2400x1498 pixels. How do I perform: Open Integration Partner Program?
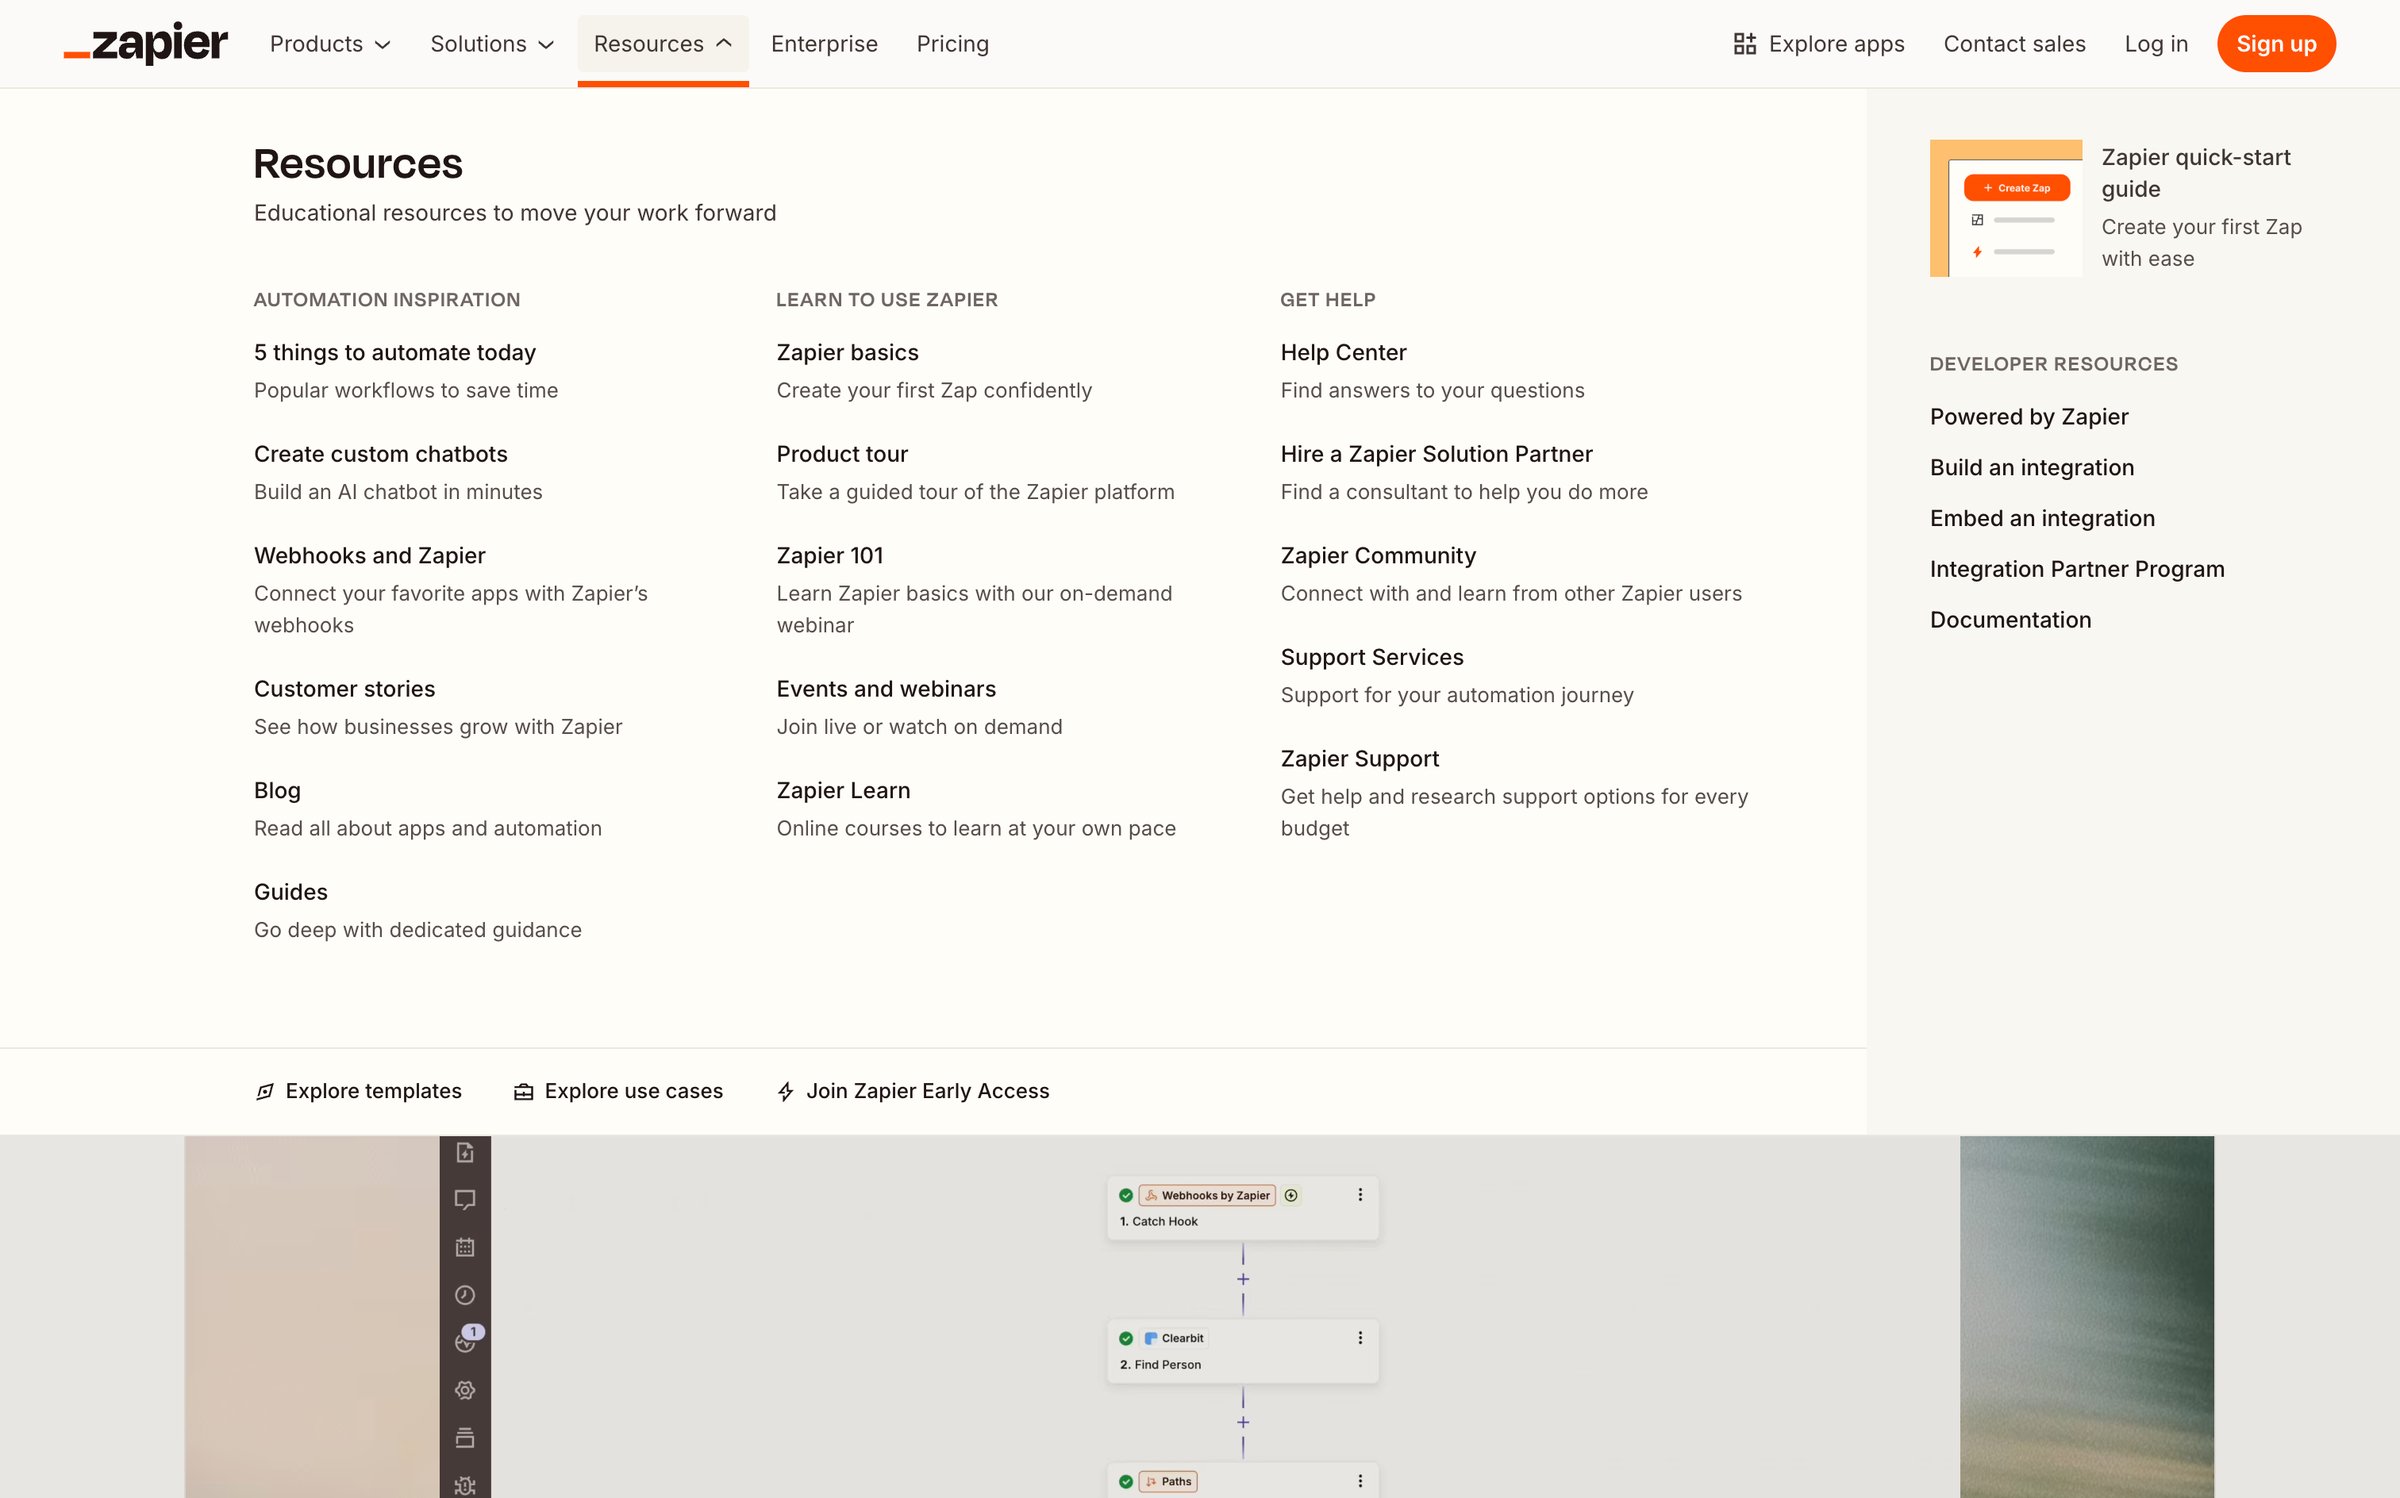(x=2077, y=569)
